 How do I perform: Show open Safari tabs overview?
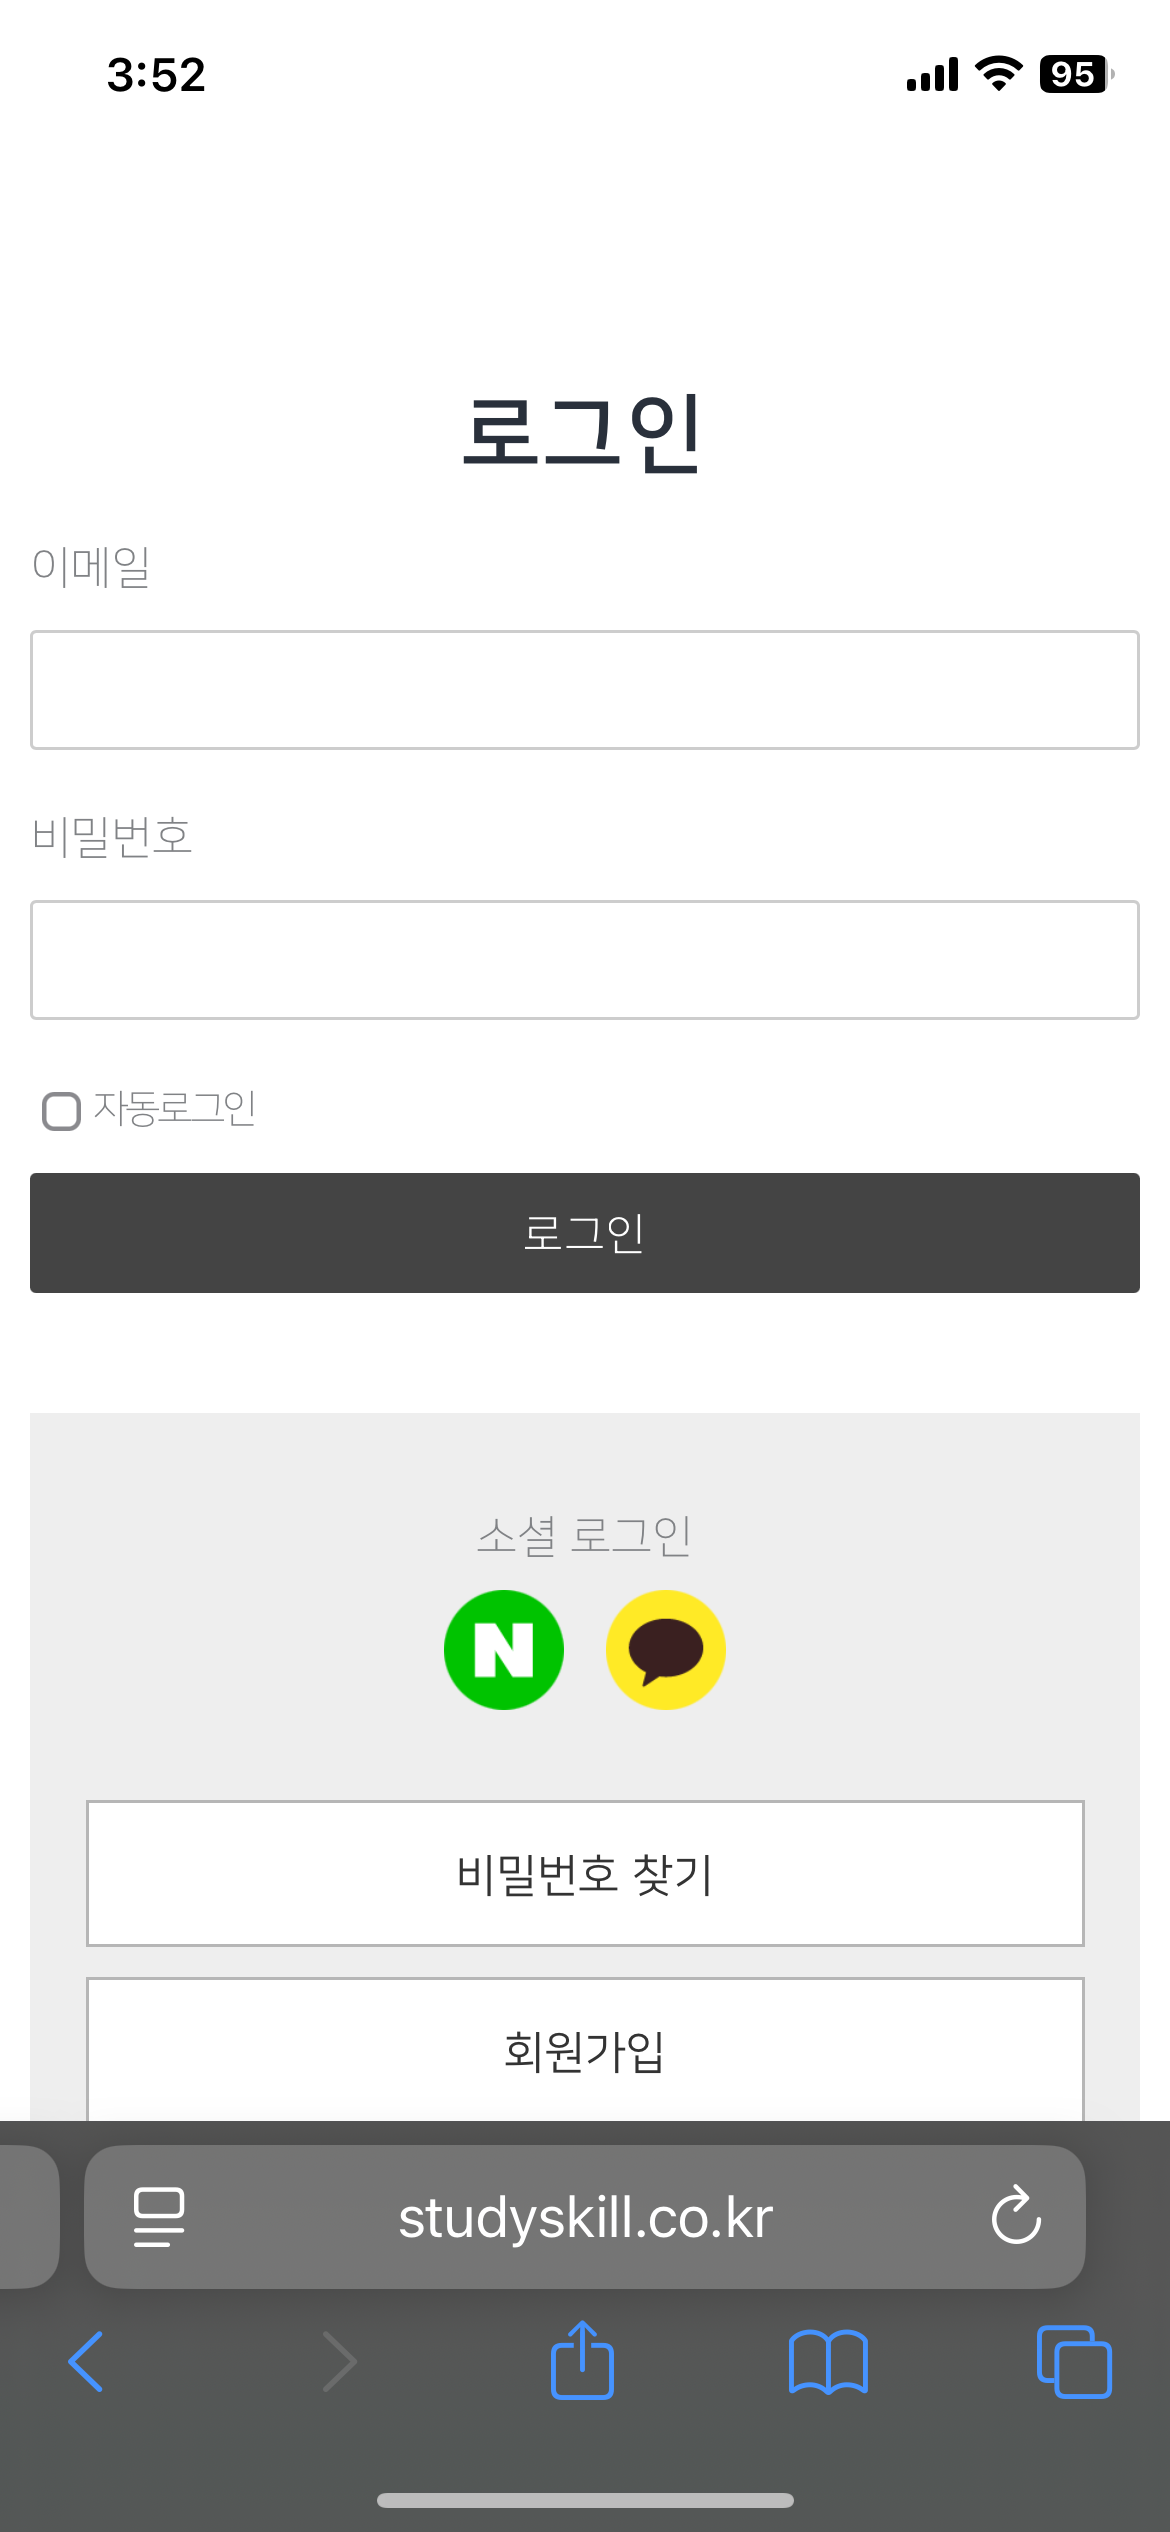[1074, 2362]
